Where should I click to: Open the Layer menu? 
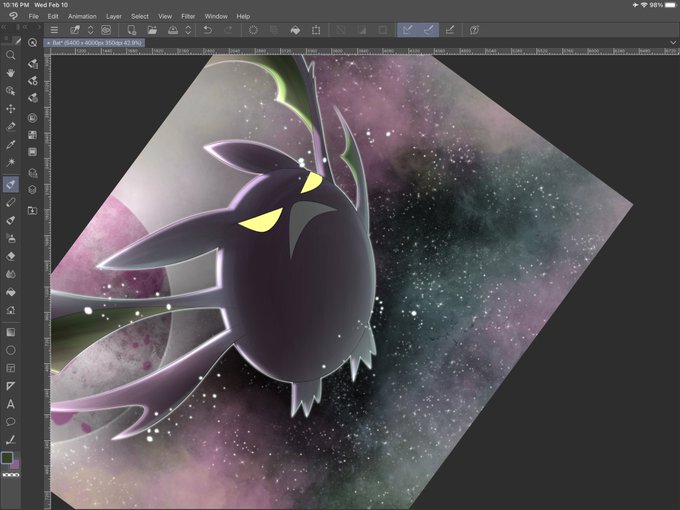tap(114, 16)
